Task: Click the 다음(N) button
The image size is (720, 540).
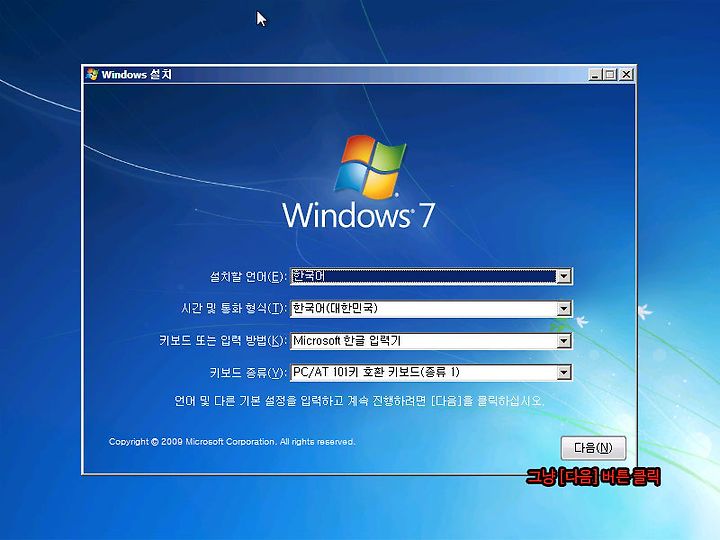Action: click(x=593, y=448)
